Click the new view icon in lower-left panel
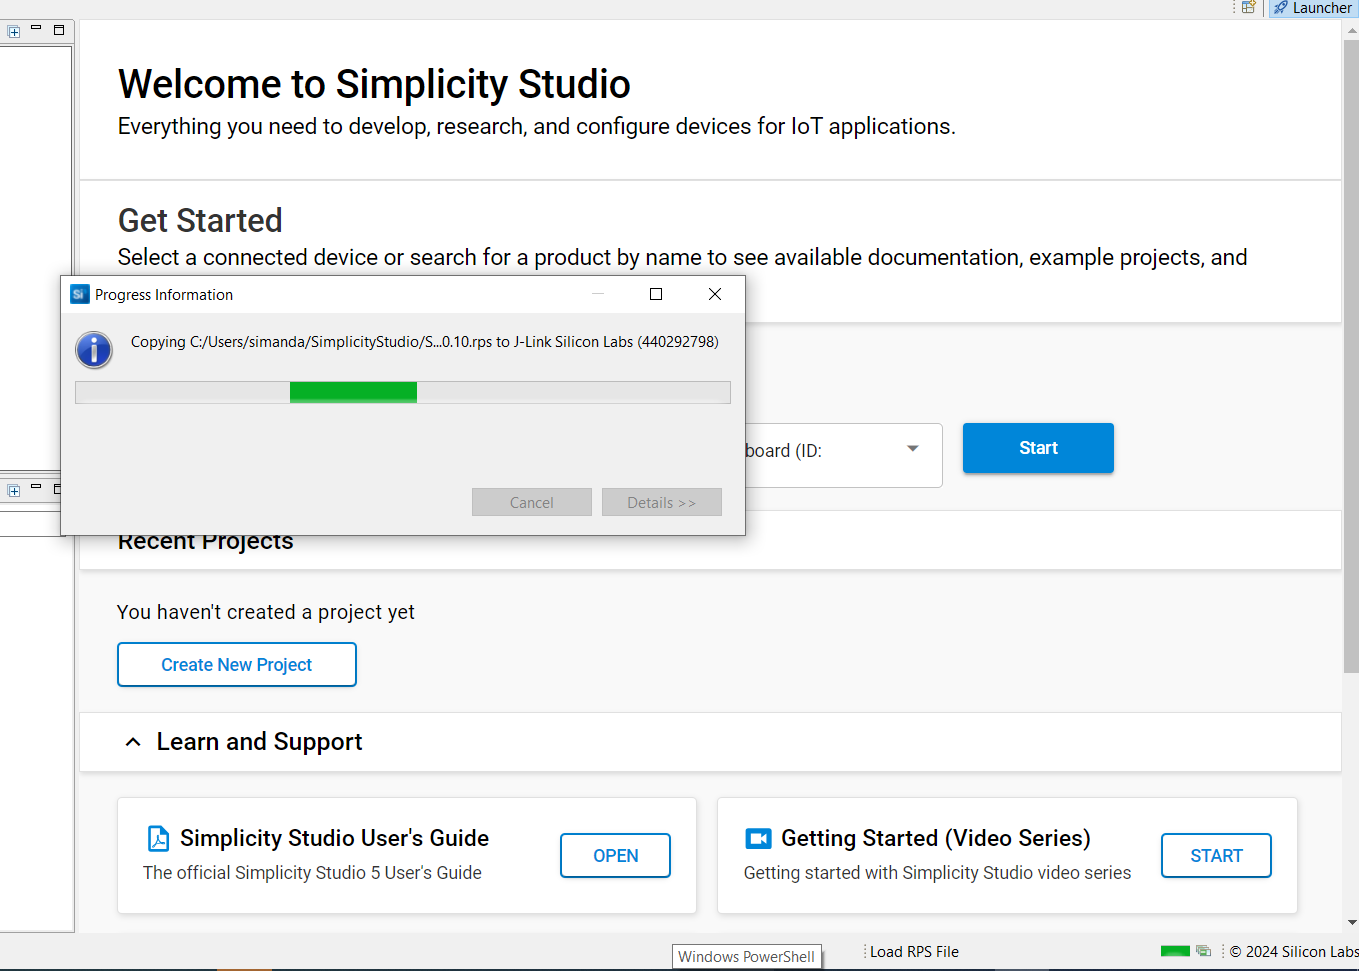 tap(14, 490)
